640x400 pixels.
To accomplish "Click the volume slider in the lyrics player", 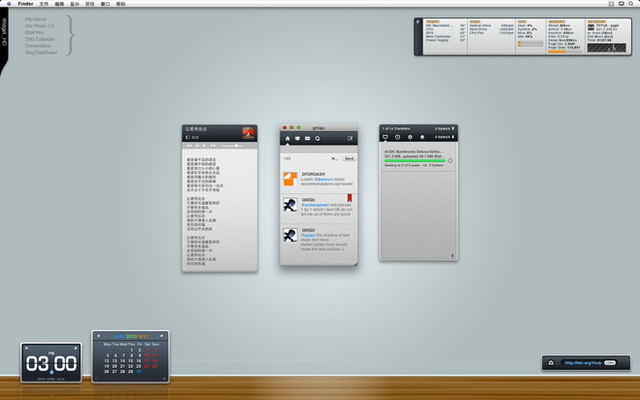I will 232,146.
